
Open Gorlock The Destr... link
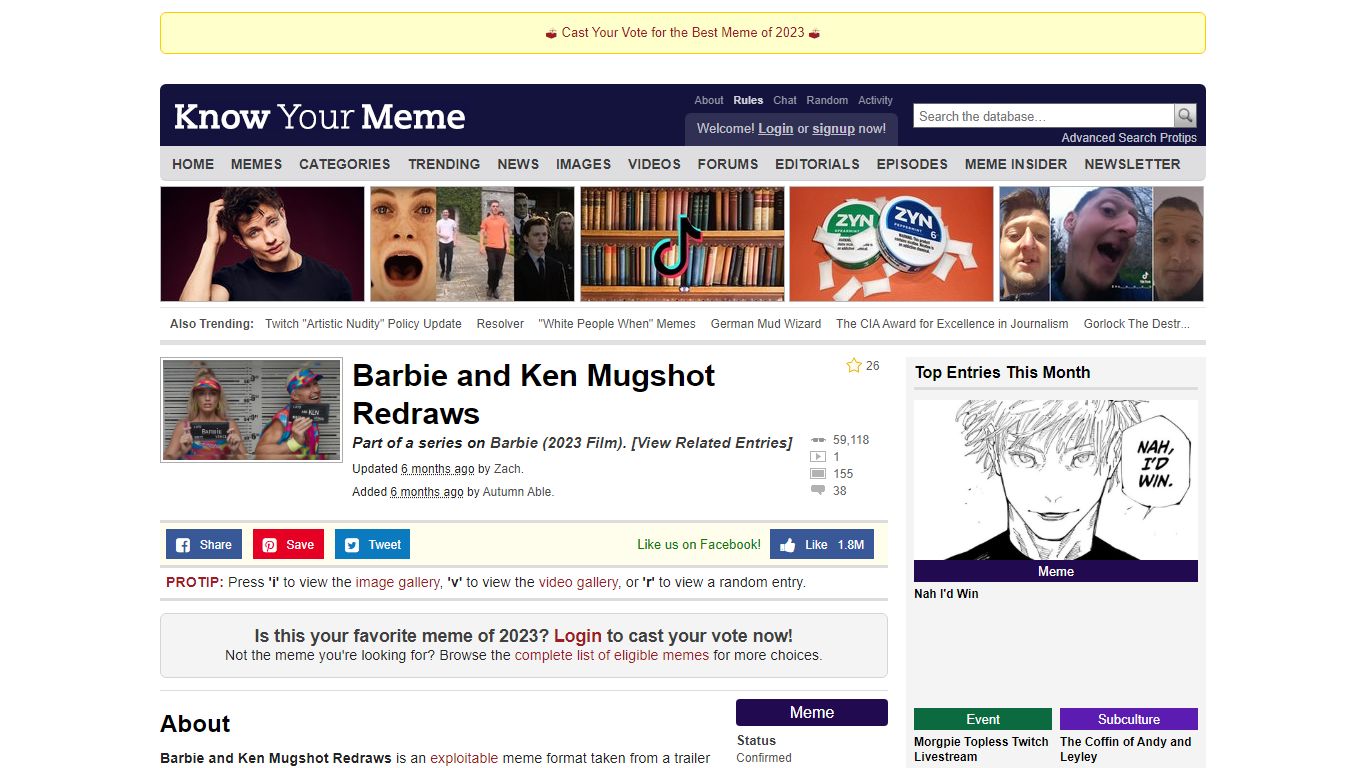[x=1137, y=324]
